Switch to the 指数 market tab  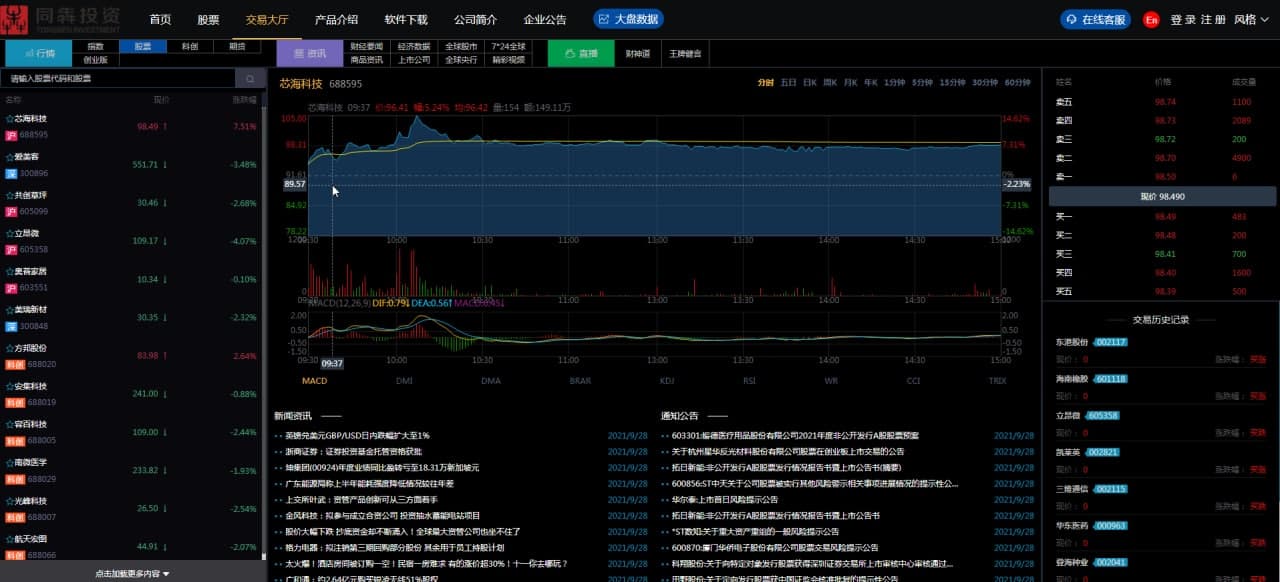point(96,46)
